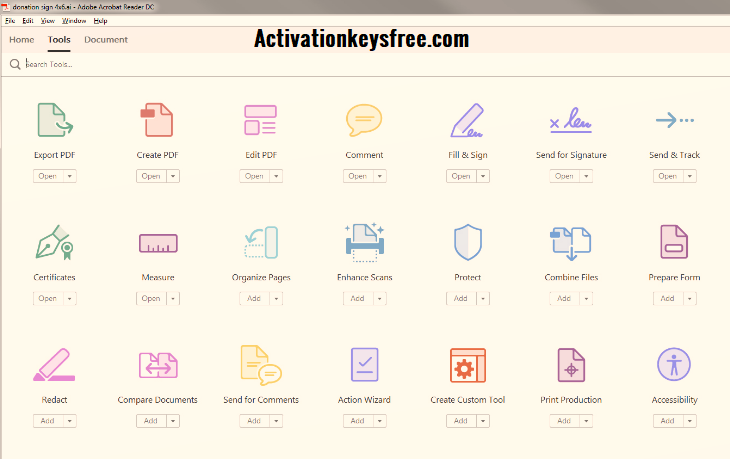
Task: Expand the Action Wizard Add dropdown arrow
Action: click(x=380, y=421)
